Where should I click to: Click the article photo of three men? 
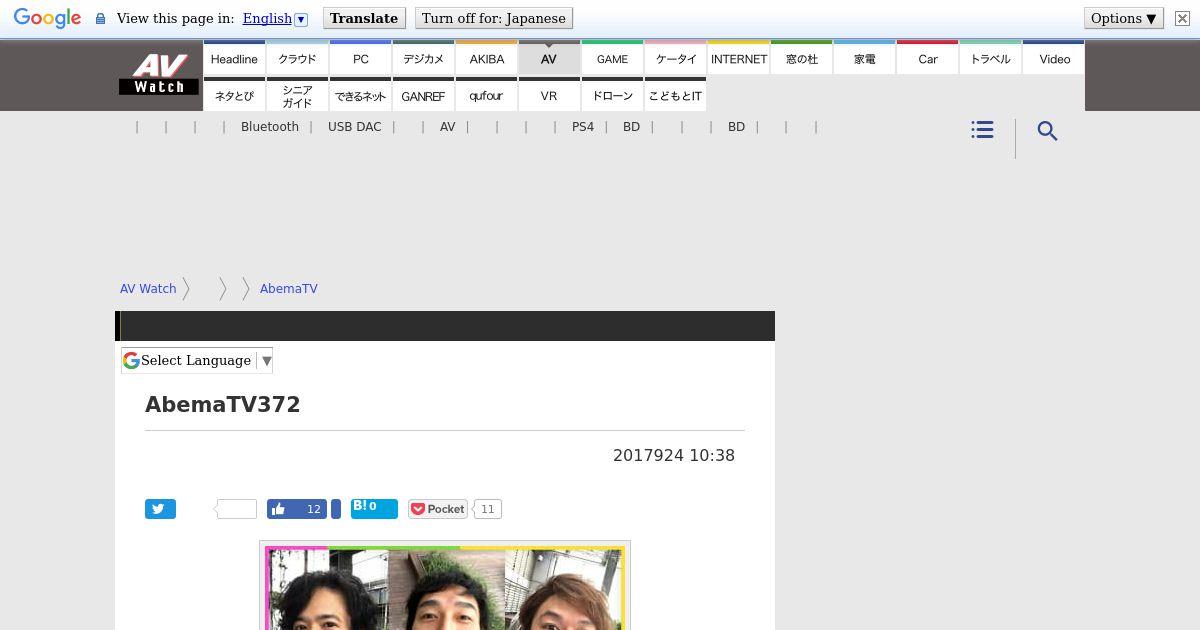coord(445,587)
